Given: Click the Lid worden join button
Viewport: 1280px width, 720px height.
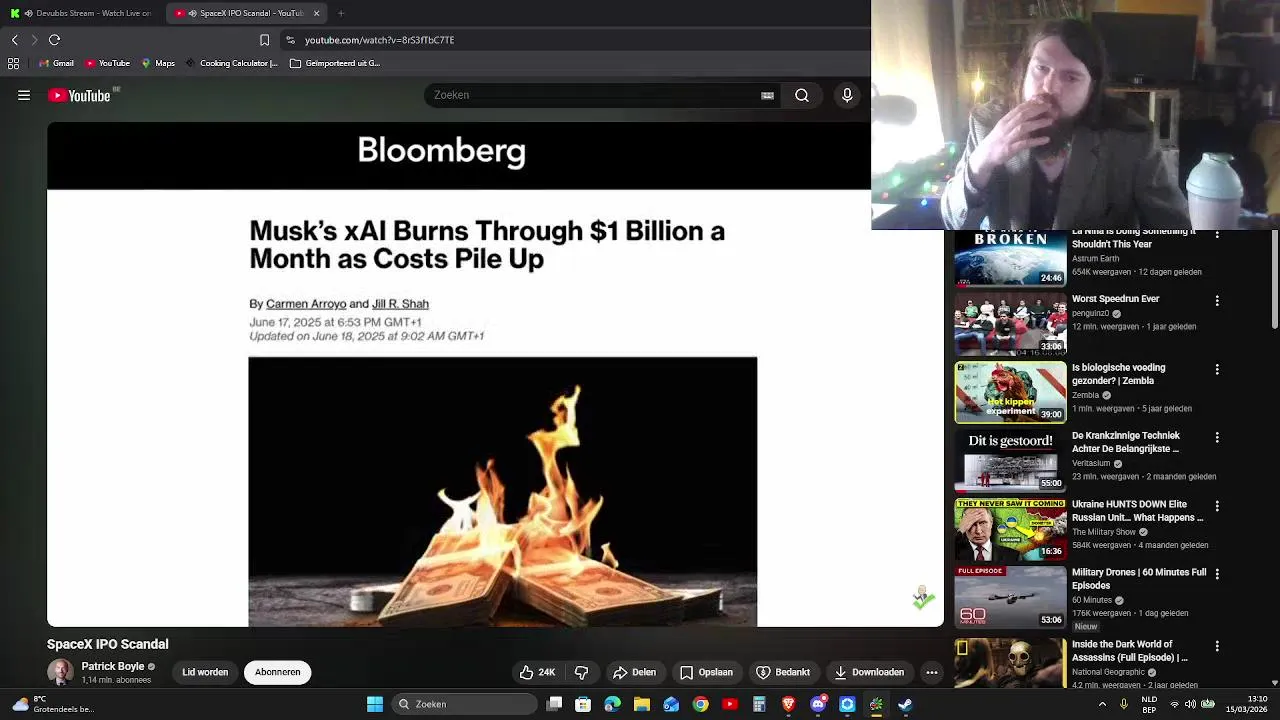Looking at the screenshot, I should (x=205, y=672).
